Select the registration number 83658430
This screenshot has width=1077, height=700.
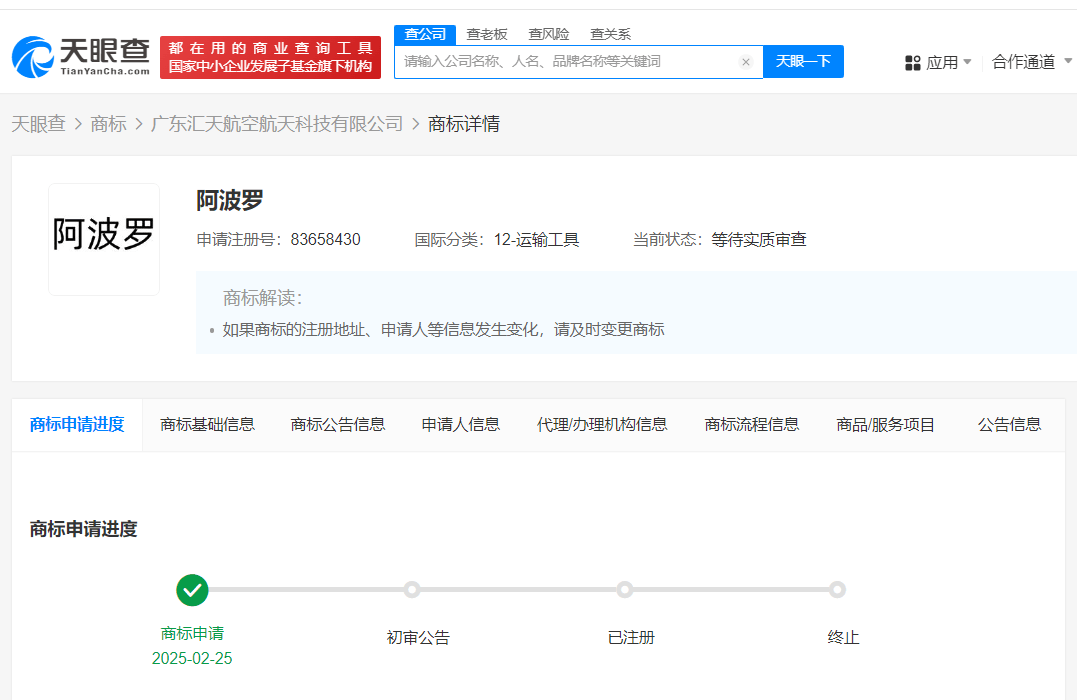(x=326, y=240)
